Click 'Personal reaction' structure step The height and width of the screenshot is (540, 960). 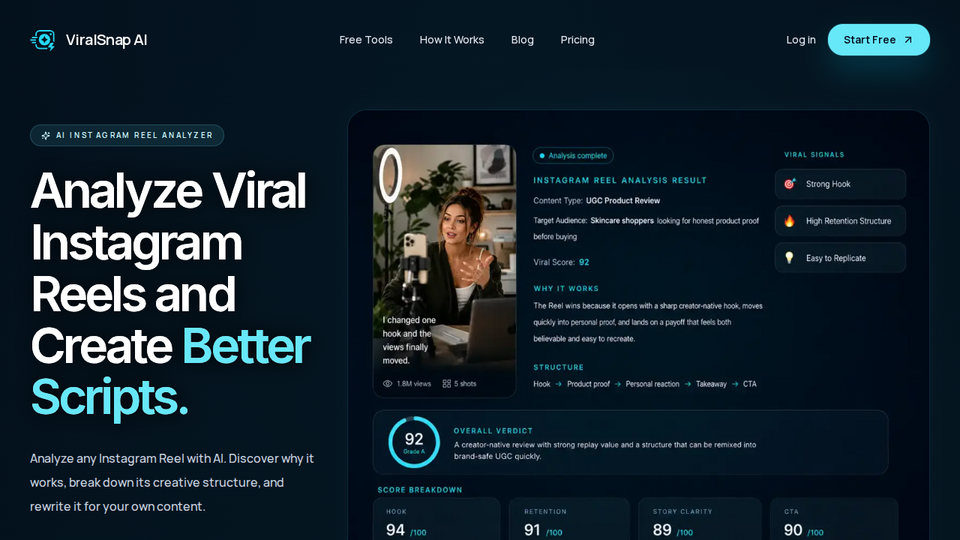click(x=653, y=384)
